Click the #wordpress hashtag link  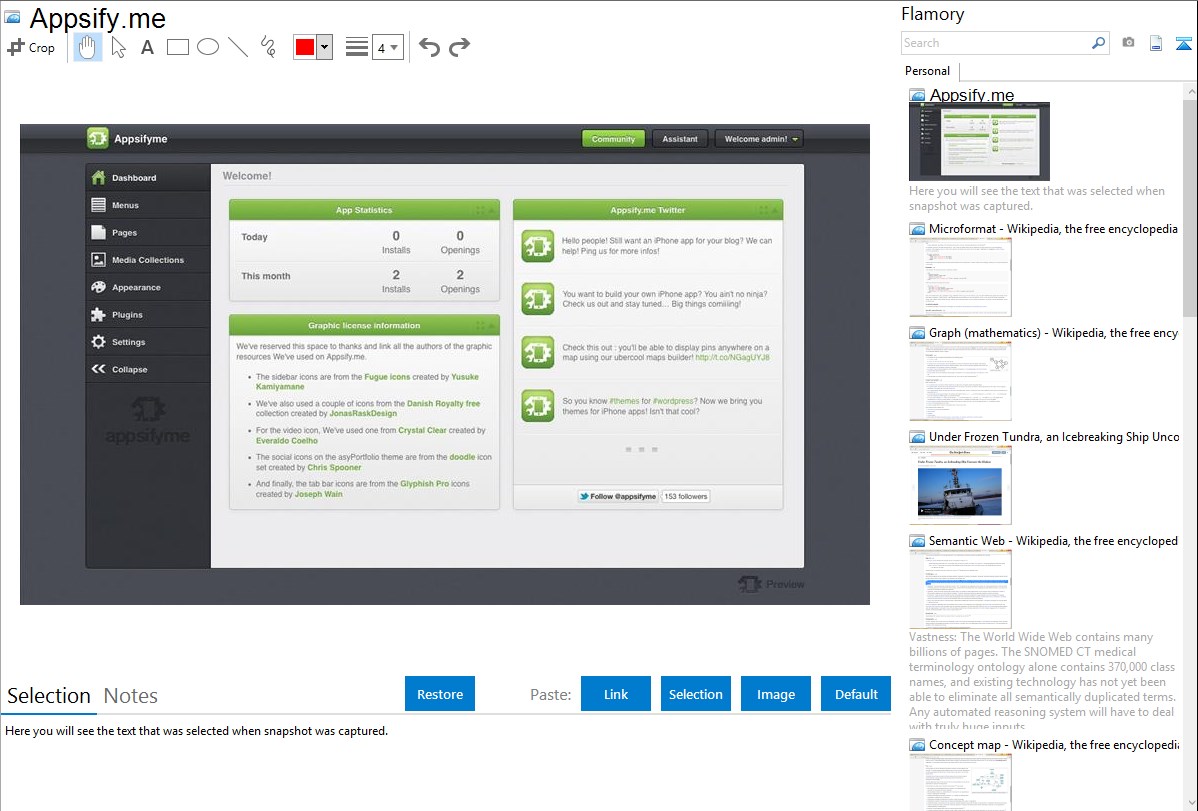point(675,401)
